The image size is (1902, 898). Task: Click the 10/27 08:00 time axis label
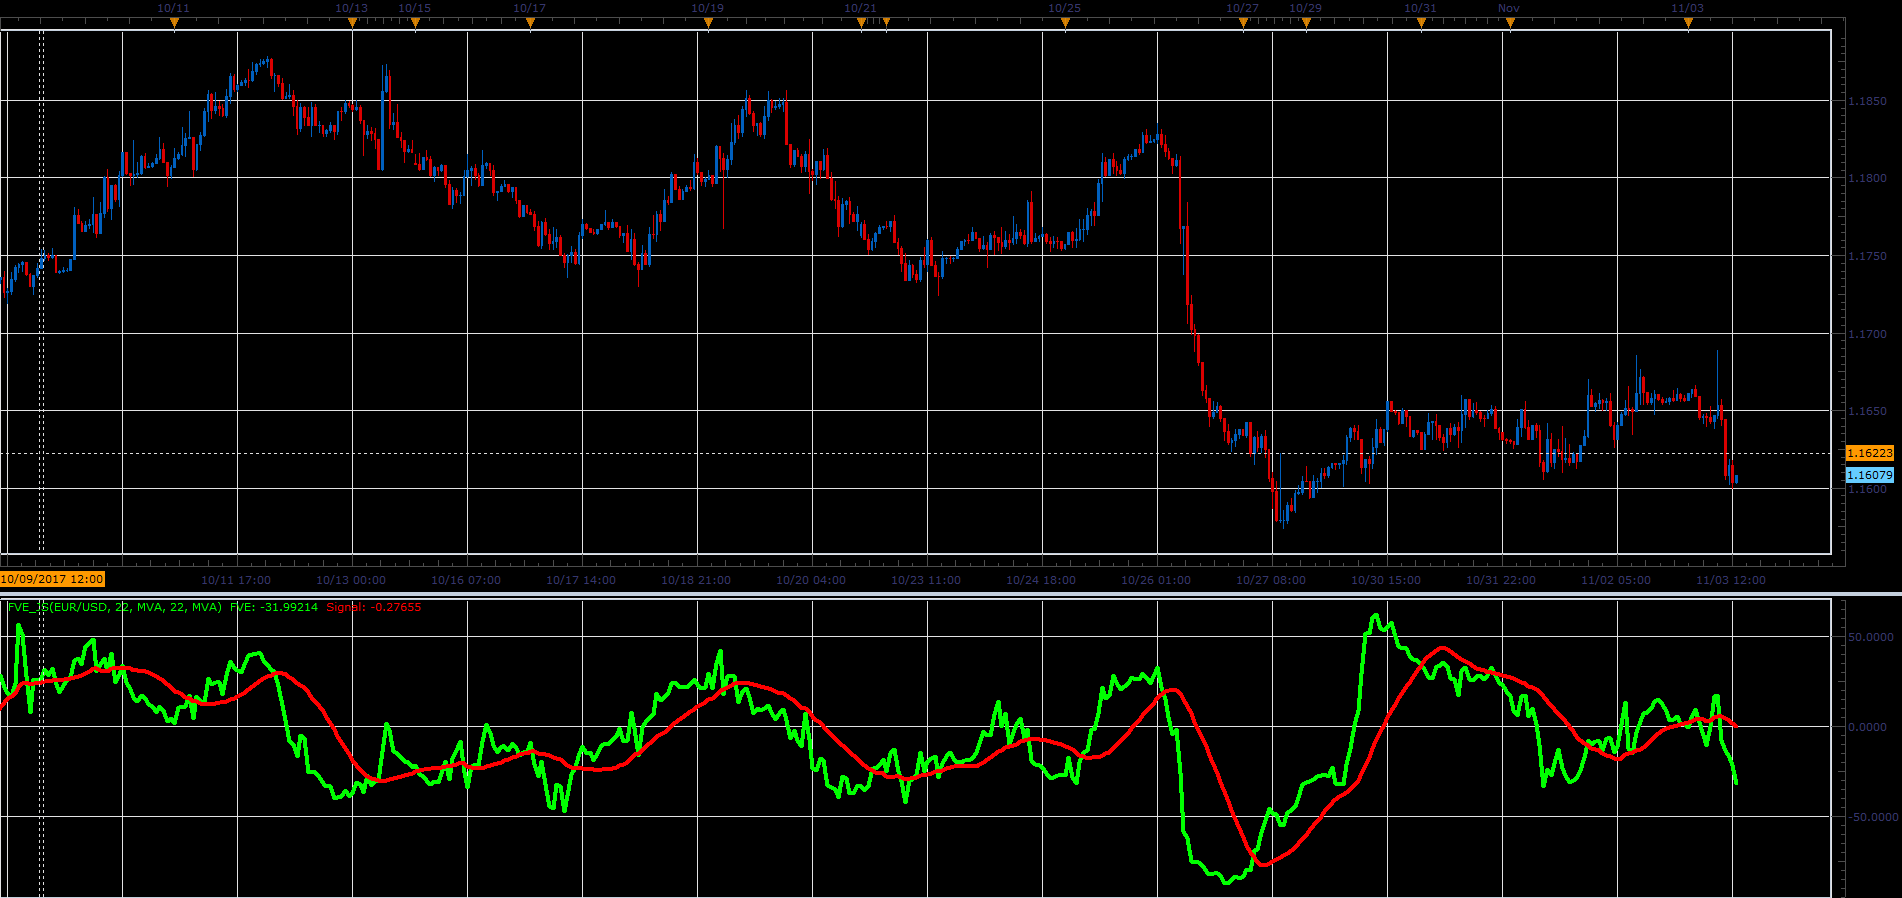pyautogui.click(x=1271, y=580)
